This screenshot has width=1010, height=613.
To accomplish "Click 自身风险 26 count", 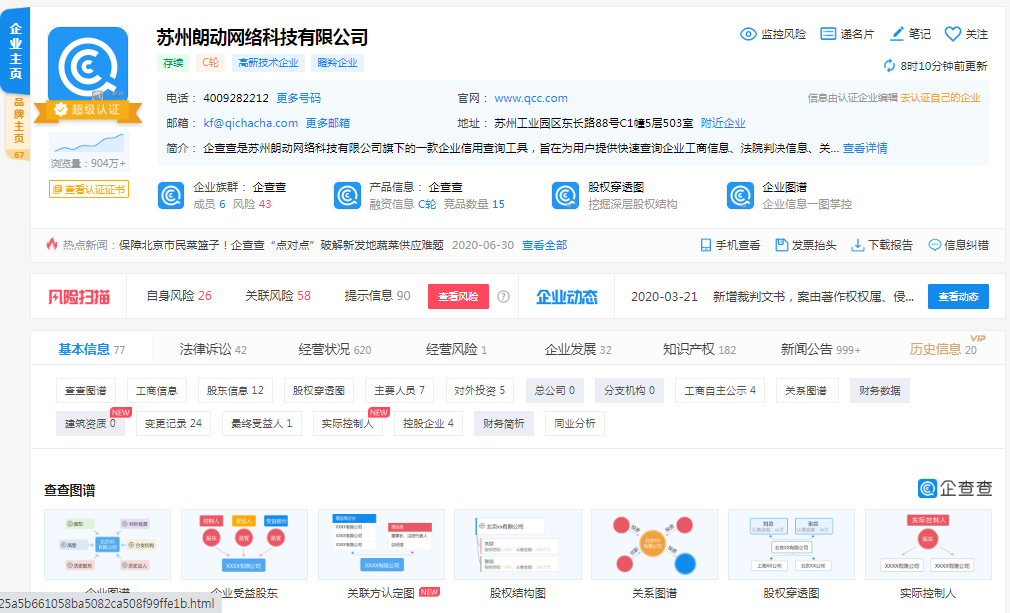I will [x=179, y=296].
